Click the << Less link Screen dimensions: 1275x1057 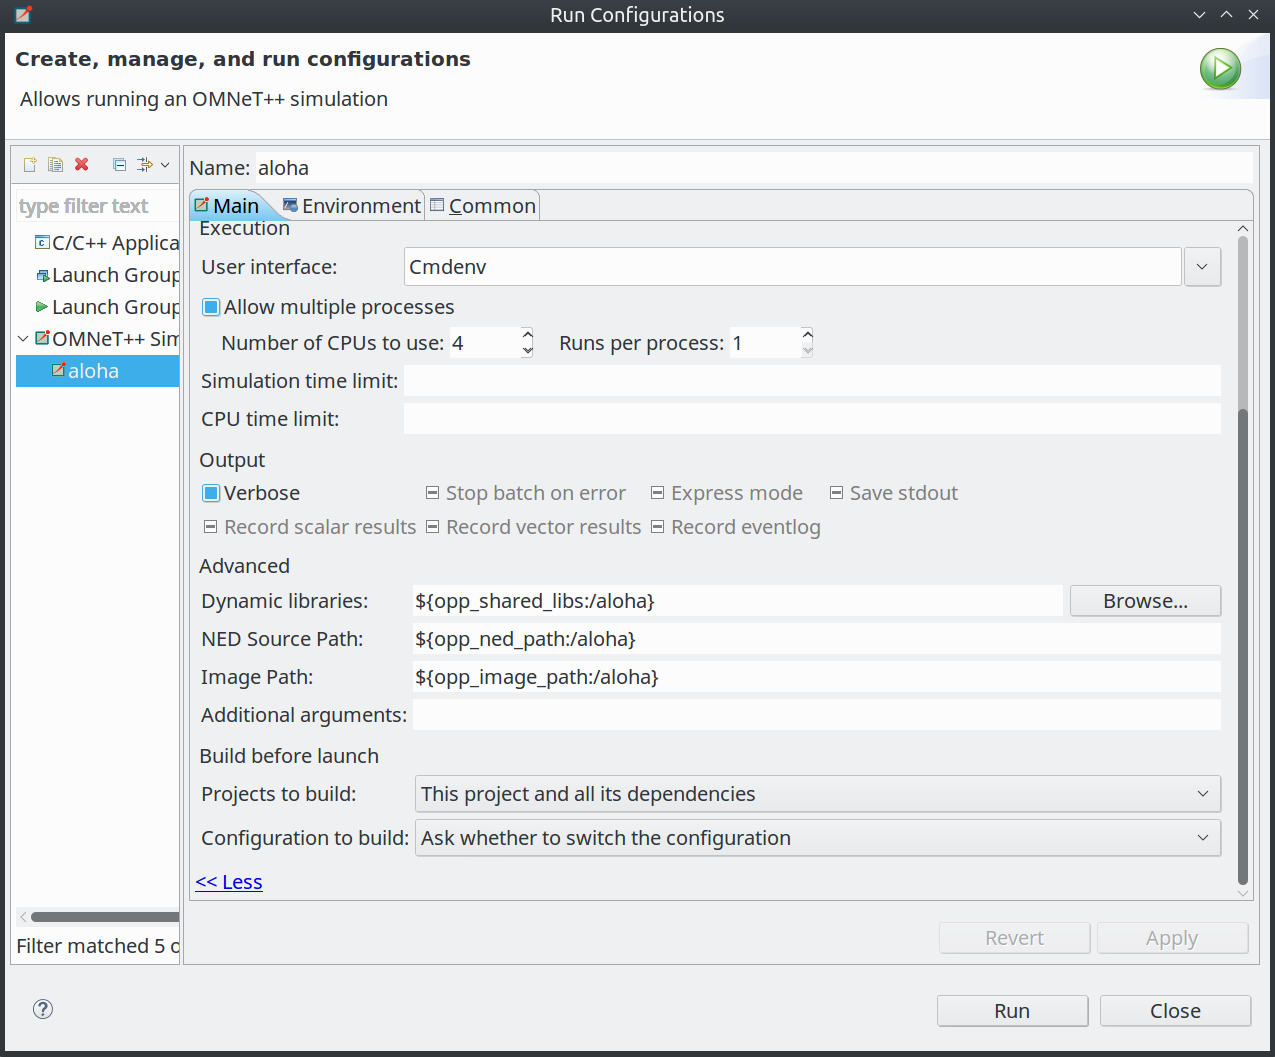tap(229, 882)
